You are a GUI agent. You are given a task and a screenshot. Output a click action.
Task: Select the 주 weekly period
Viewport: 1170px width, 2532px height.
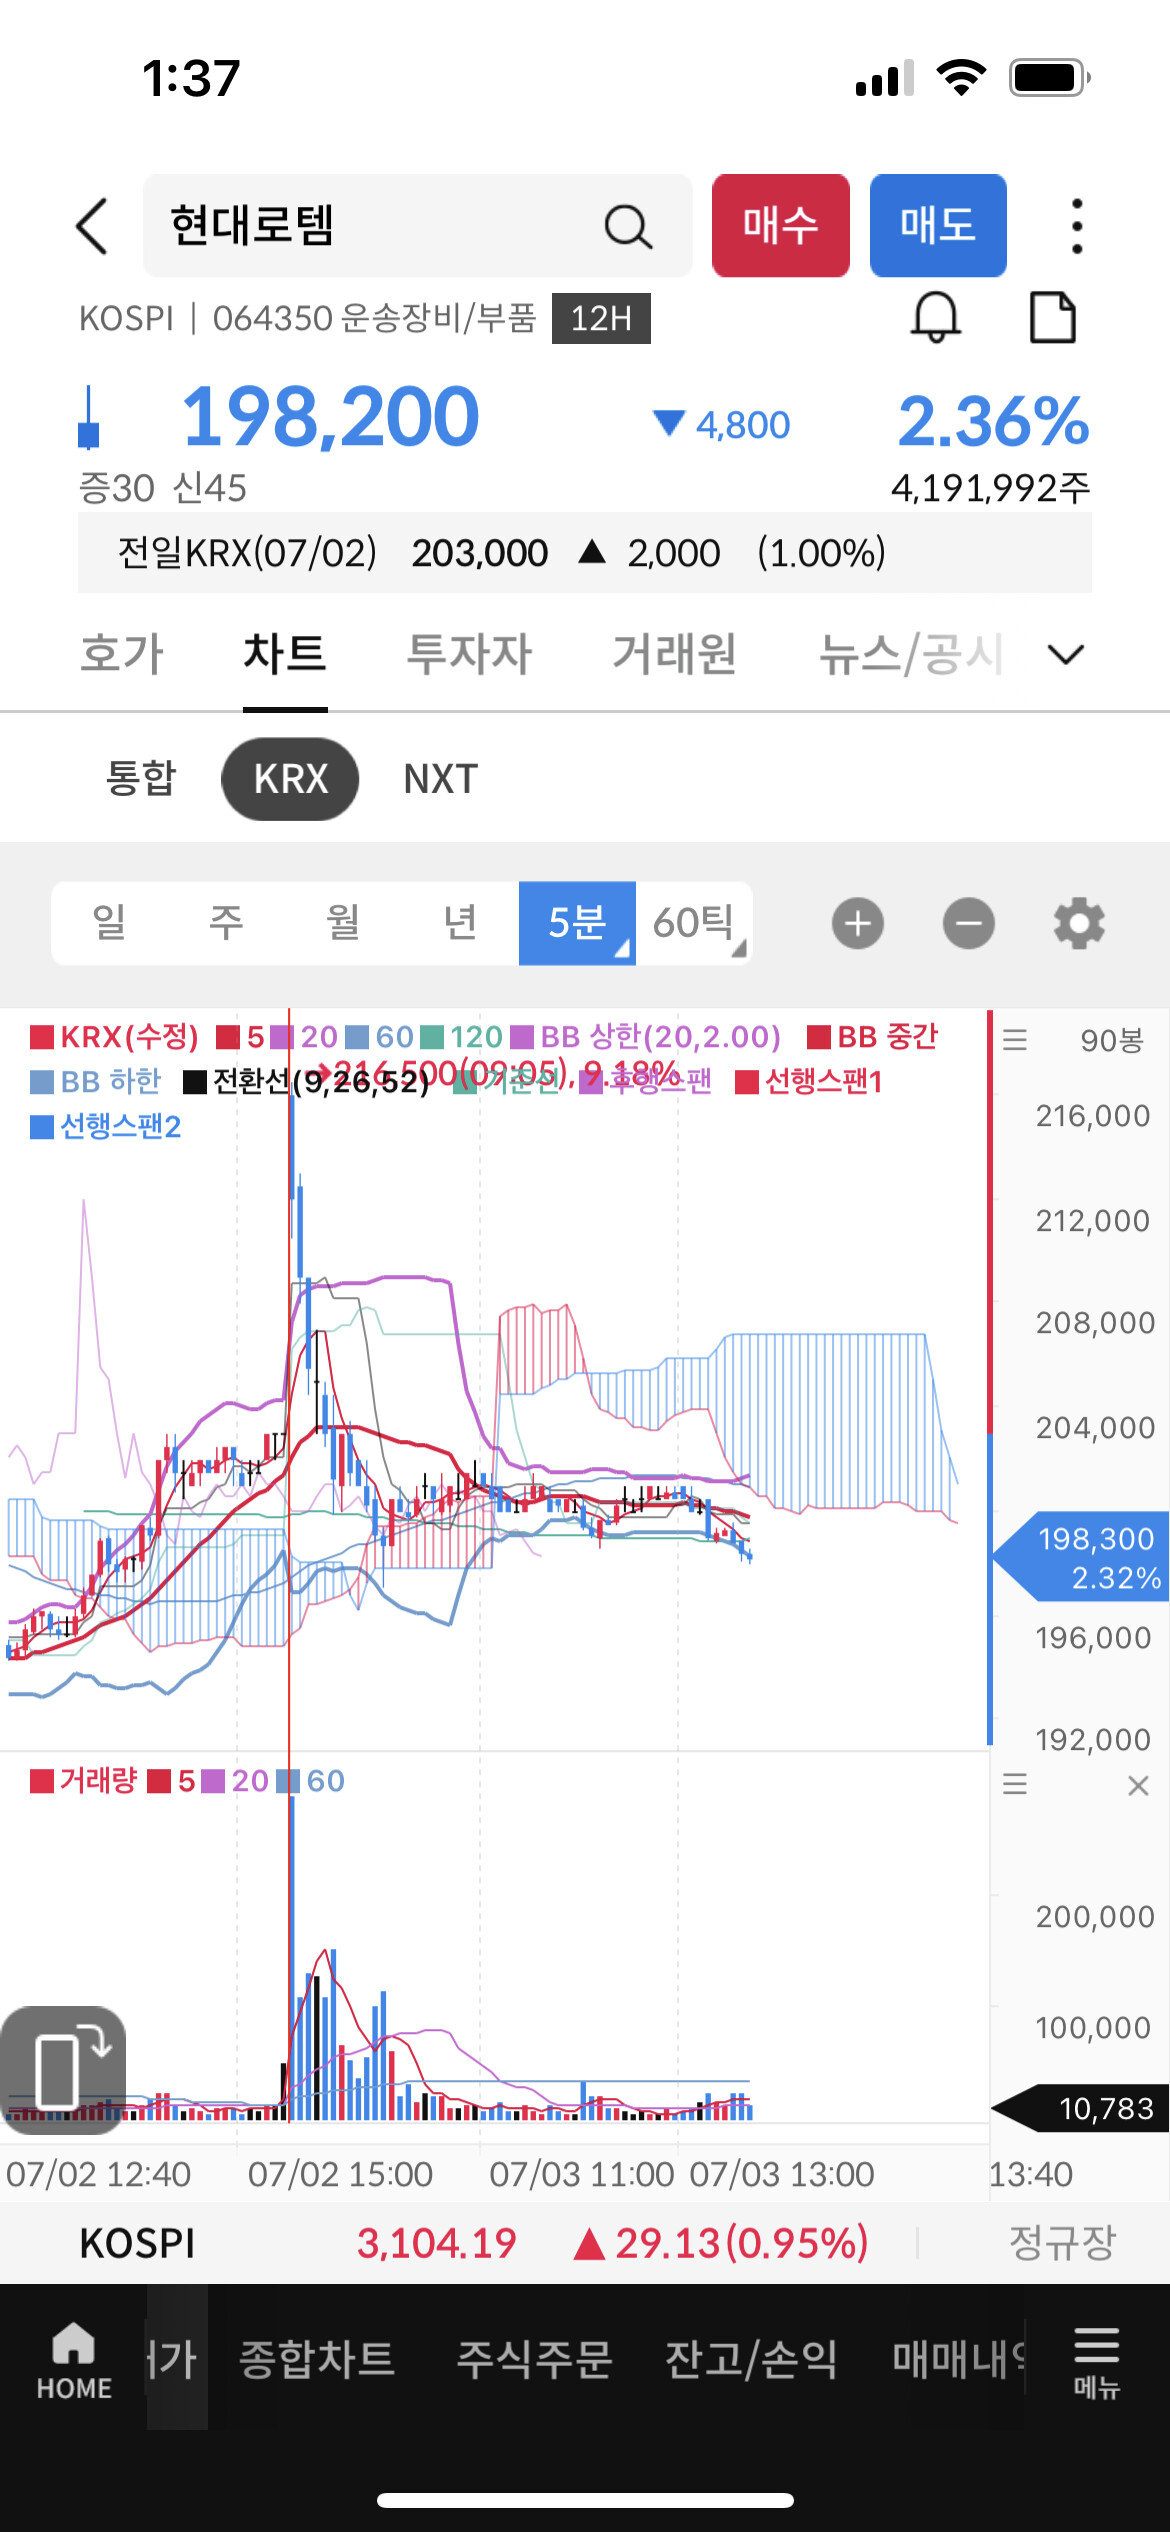pyautogui.click(x=226, y=923)
